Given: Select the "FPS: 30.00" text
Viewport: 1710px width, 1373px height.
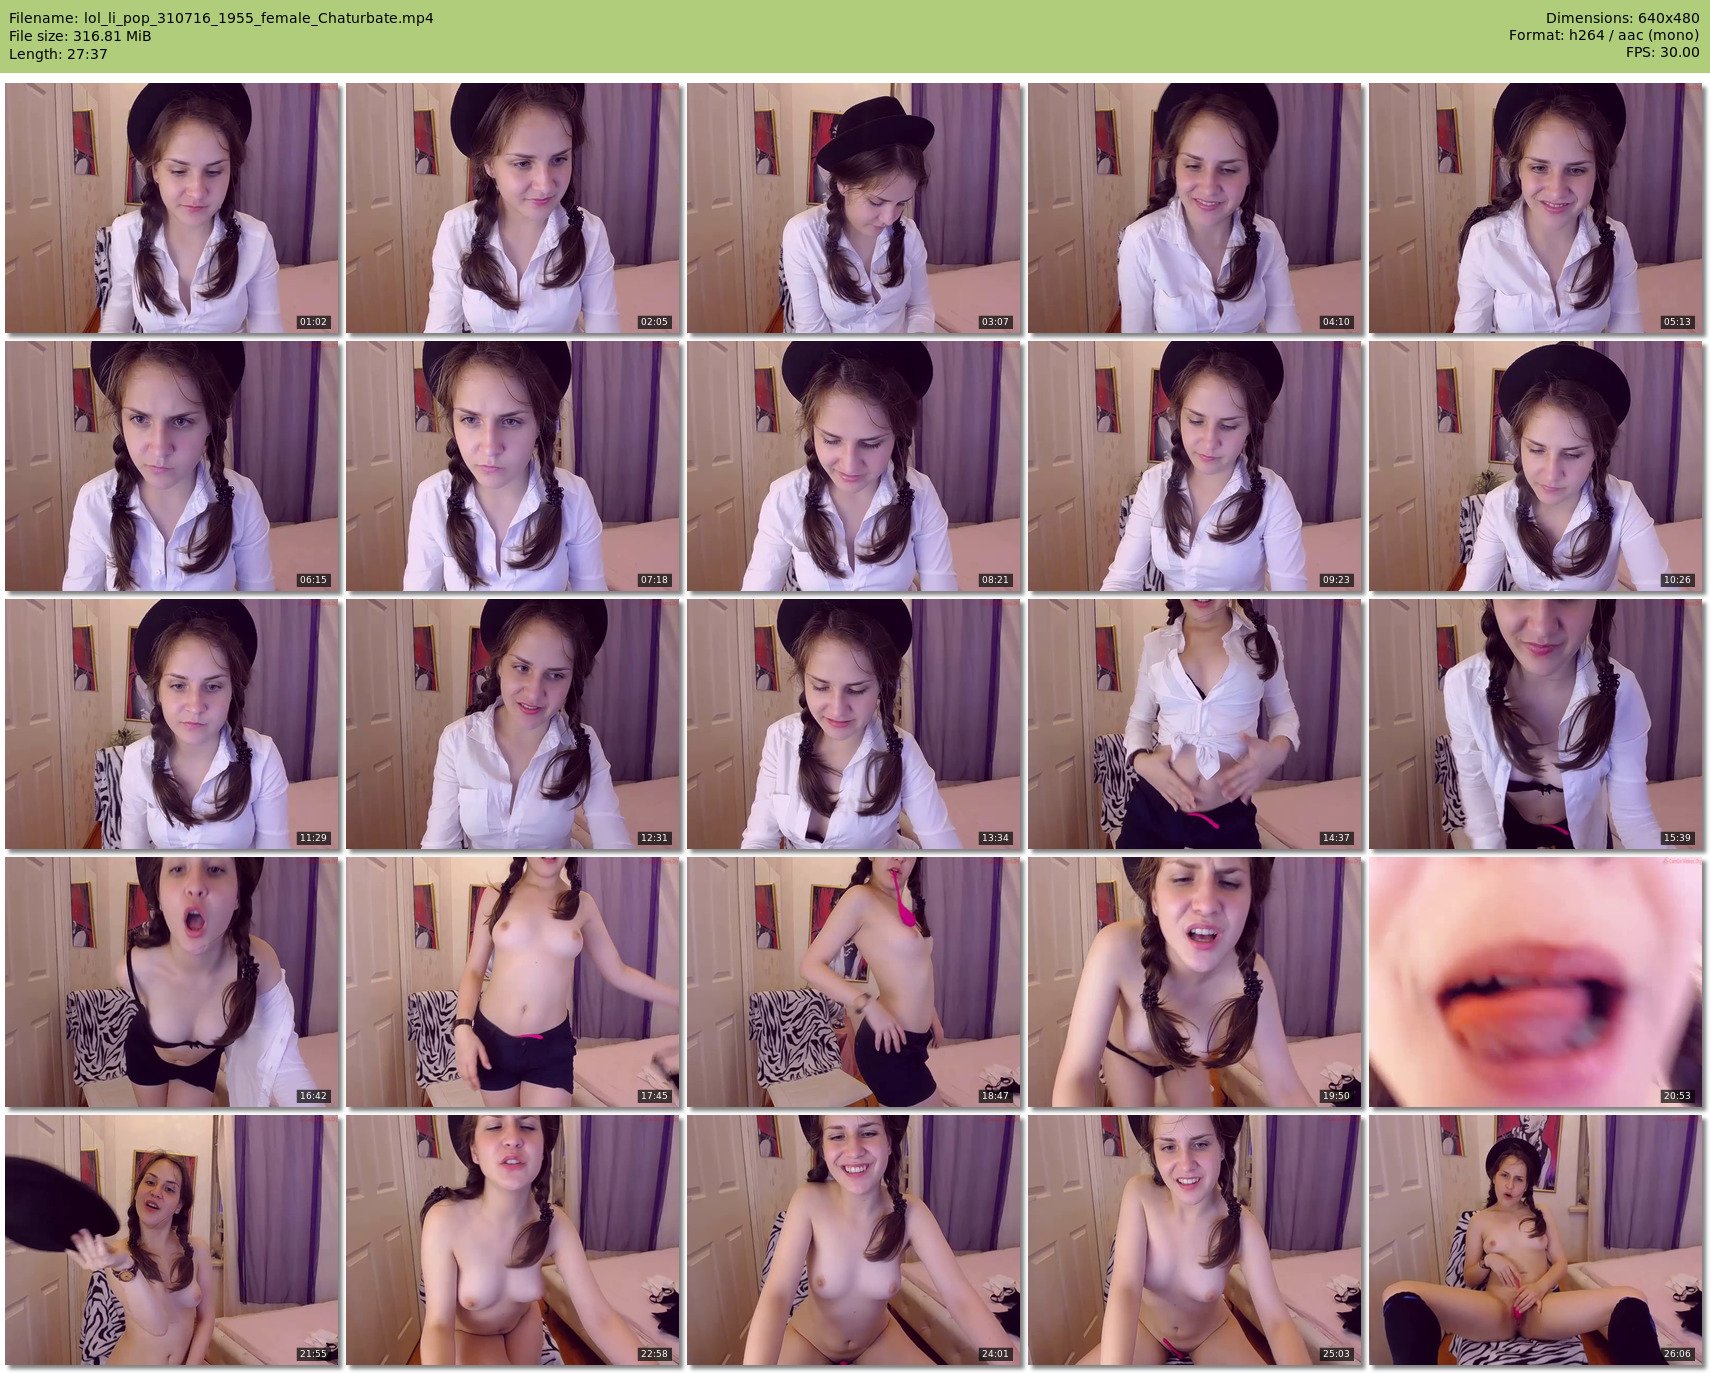Looking at the screenshot, I should (x=1662, y=53).
